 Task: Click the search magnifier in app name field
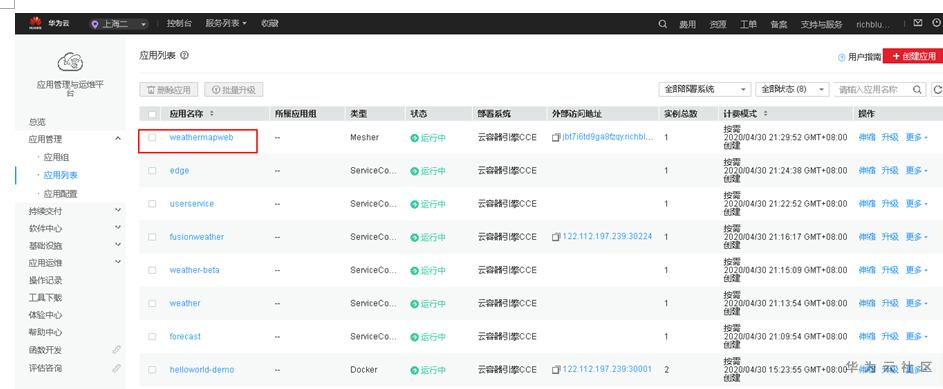pos(917,90)
